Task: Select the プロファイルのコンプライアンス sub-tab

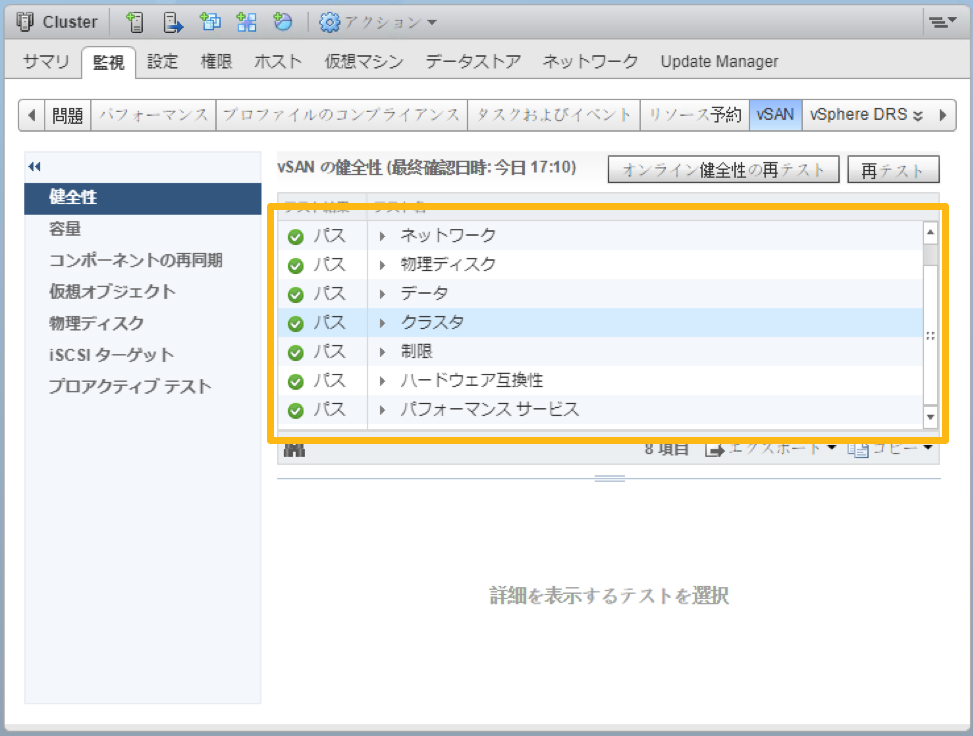Action: pos(341,115)
